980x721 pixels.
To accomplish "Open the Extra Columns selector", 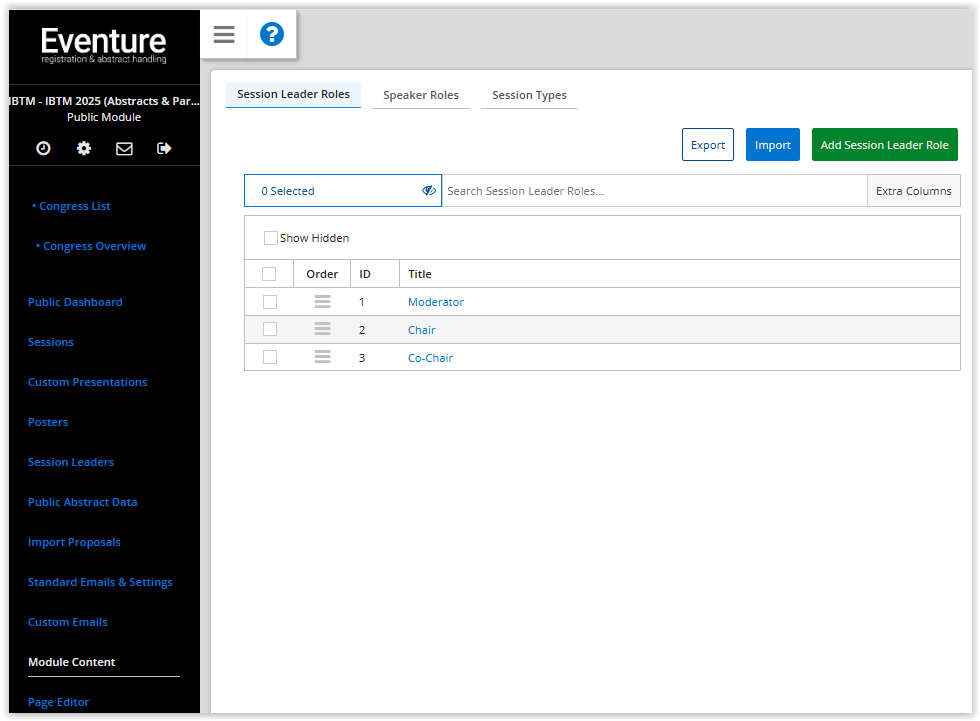I will (913, 191).
